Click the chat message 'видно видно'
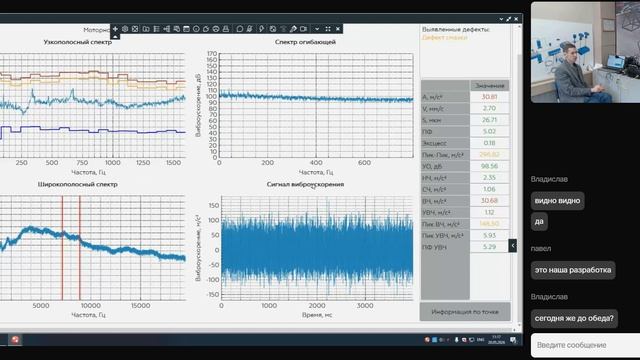Screen dimensions: 640x360 click(x=558, y=201)
